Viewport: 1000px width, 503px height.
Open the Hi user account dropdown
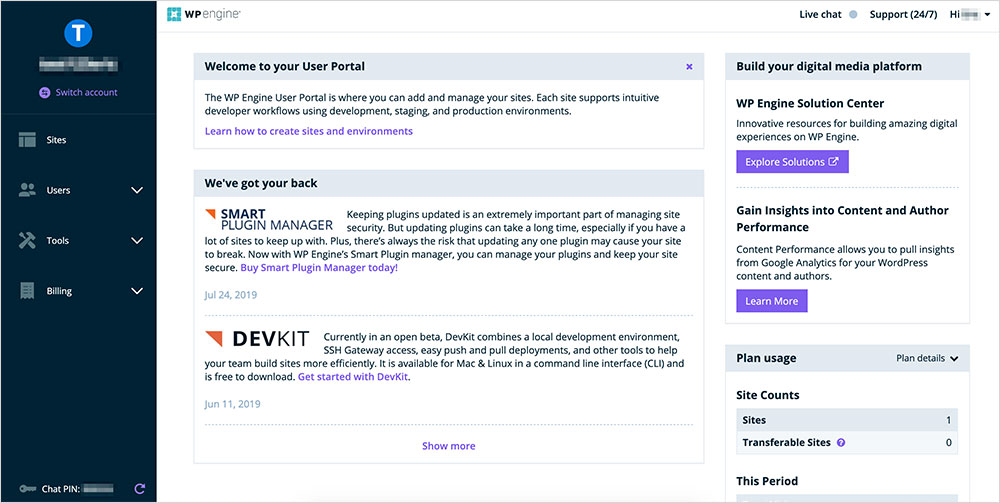[x=970, y=15]
